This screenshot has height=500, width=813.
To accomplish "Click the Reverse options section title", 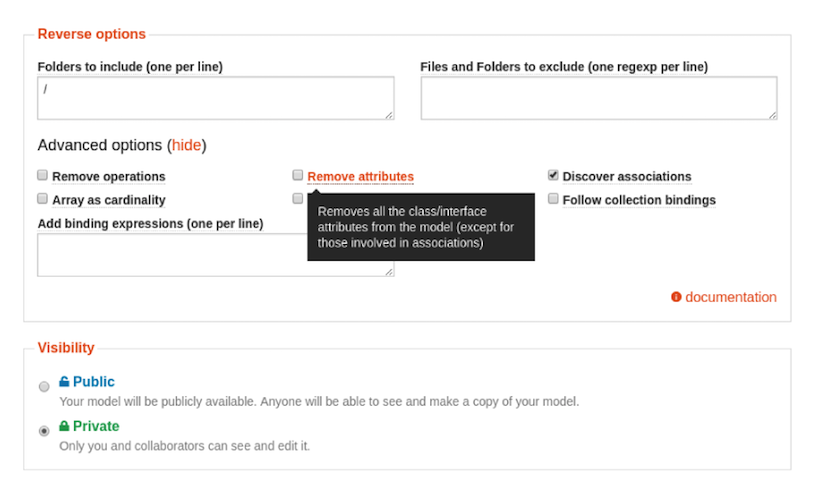I will (92, 34).
